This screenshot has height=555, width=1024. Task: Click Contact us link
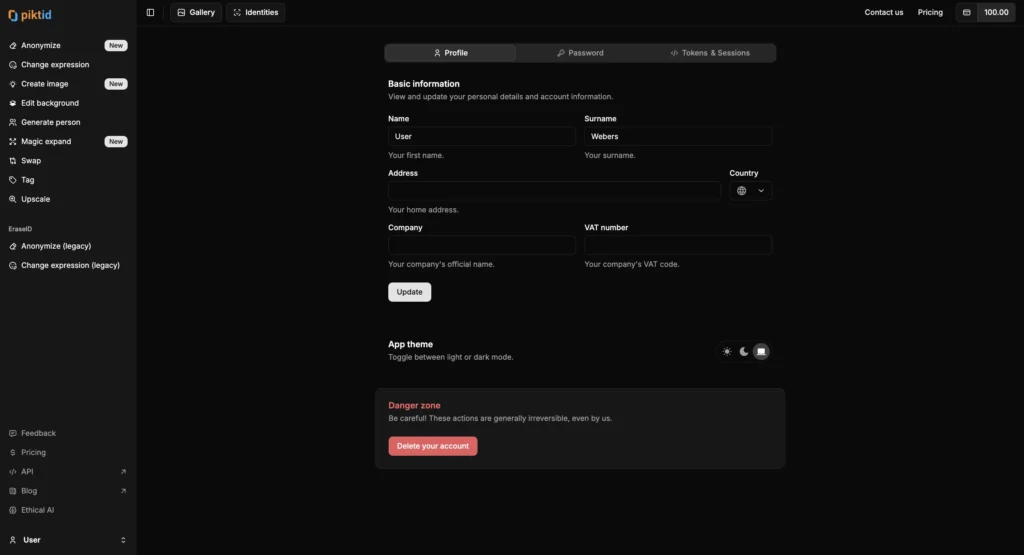click(884, 12)
